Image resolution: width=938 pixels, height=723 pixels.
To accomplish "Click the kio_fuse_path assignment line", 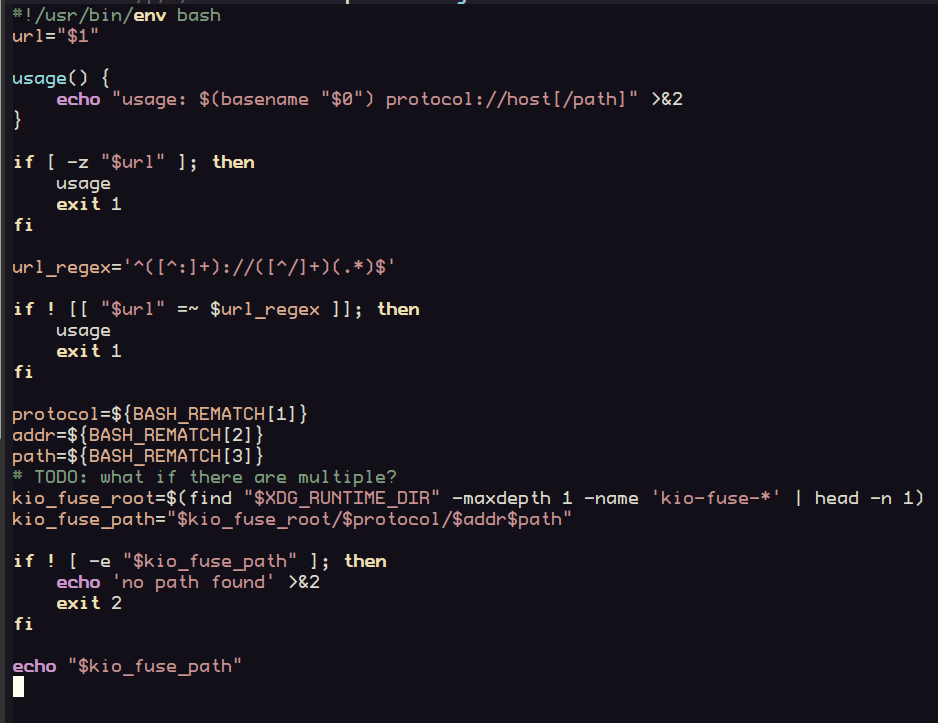I will [292, 518].
